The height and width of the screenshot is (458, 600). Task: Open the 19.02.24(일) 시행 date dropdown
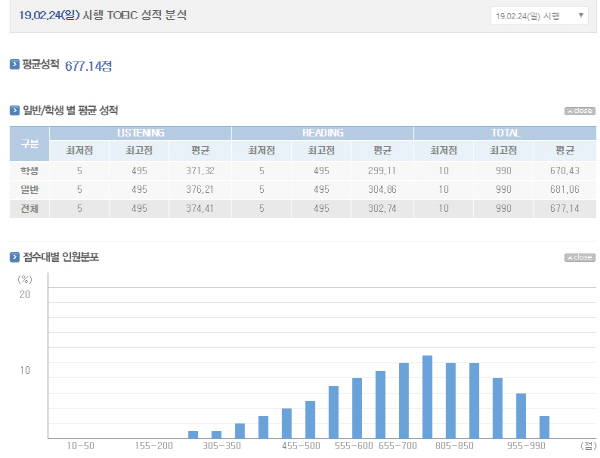coord(539,16)
